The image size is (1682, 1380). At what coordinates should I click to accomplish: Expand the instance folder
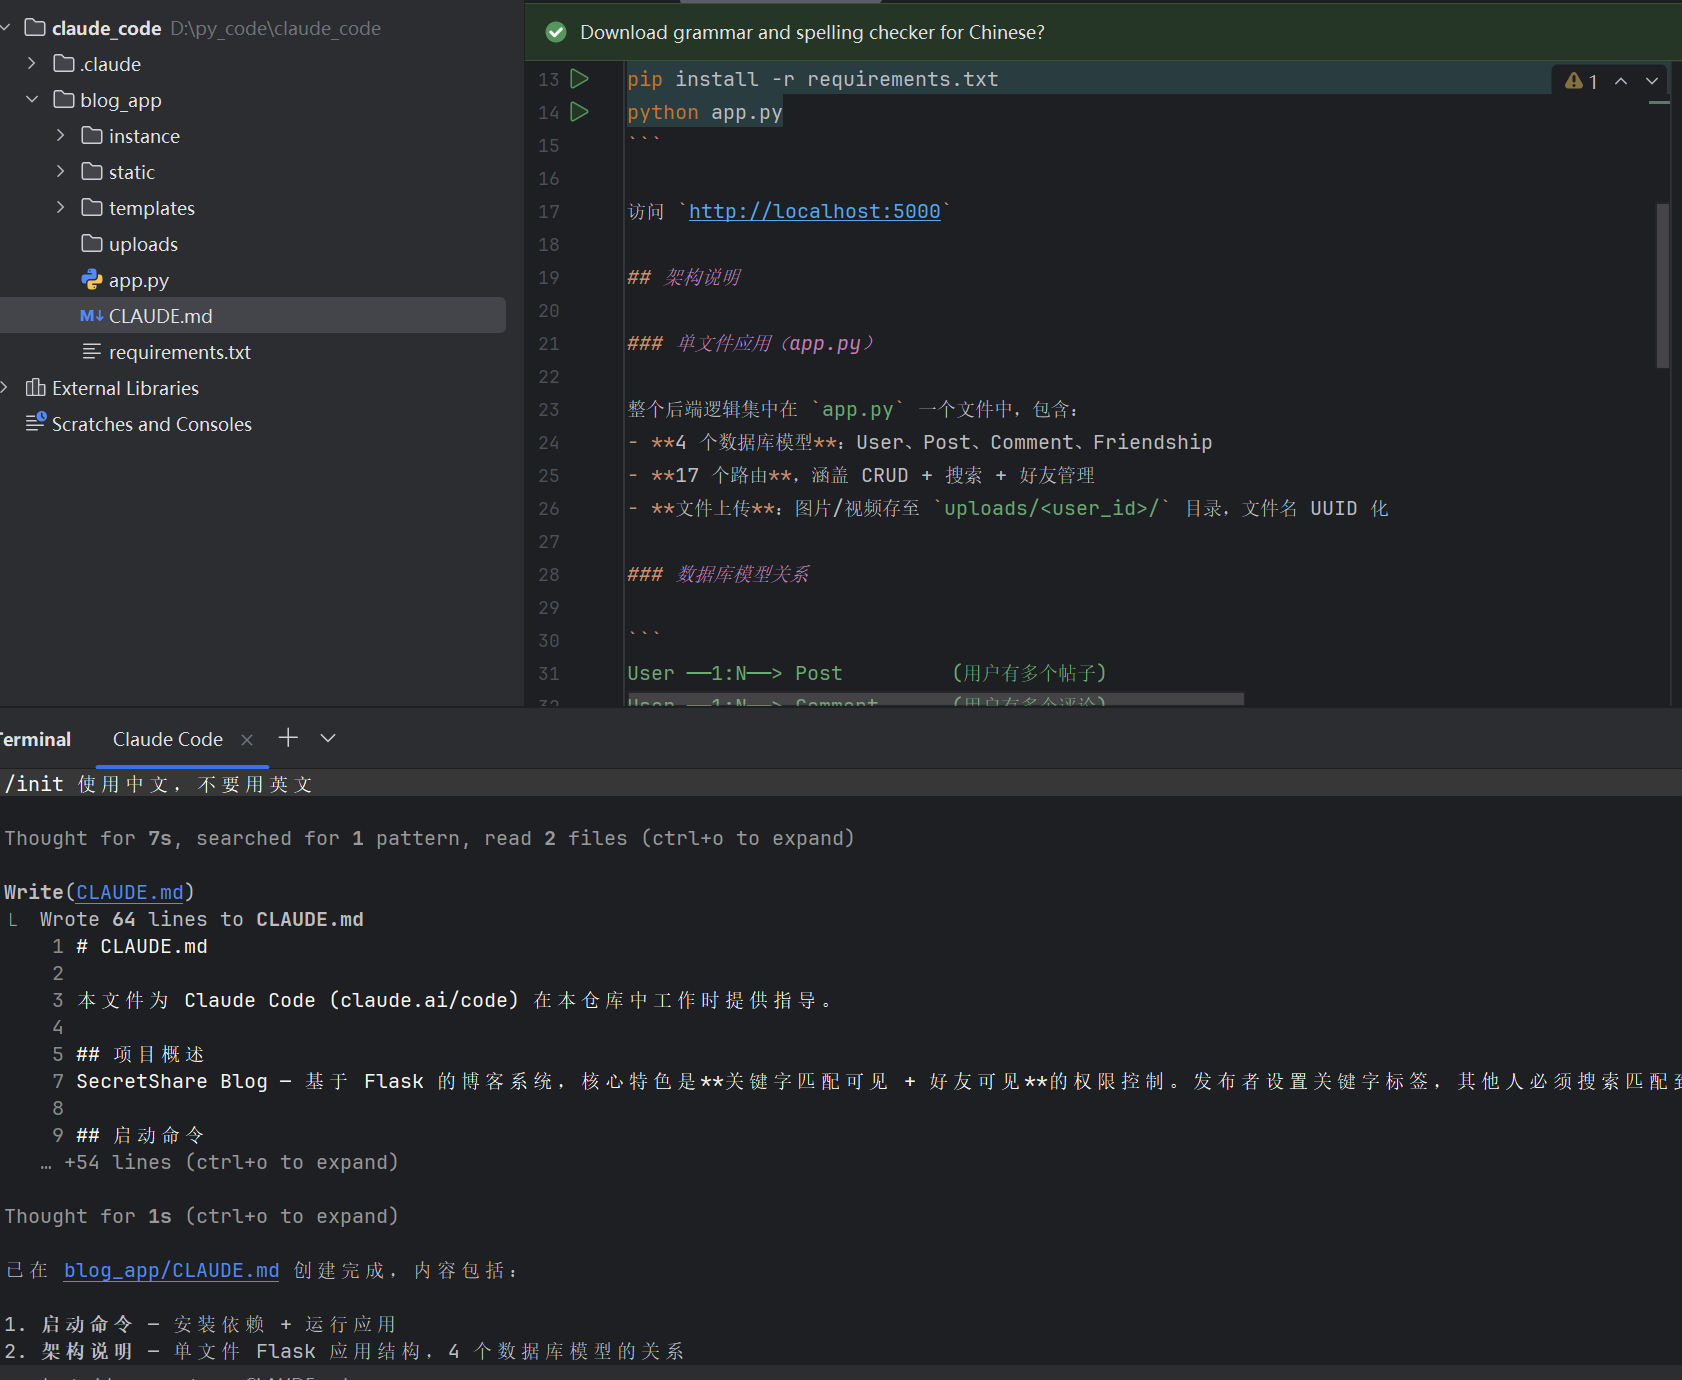(60, 136)
